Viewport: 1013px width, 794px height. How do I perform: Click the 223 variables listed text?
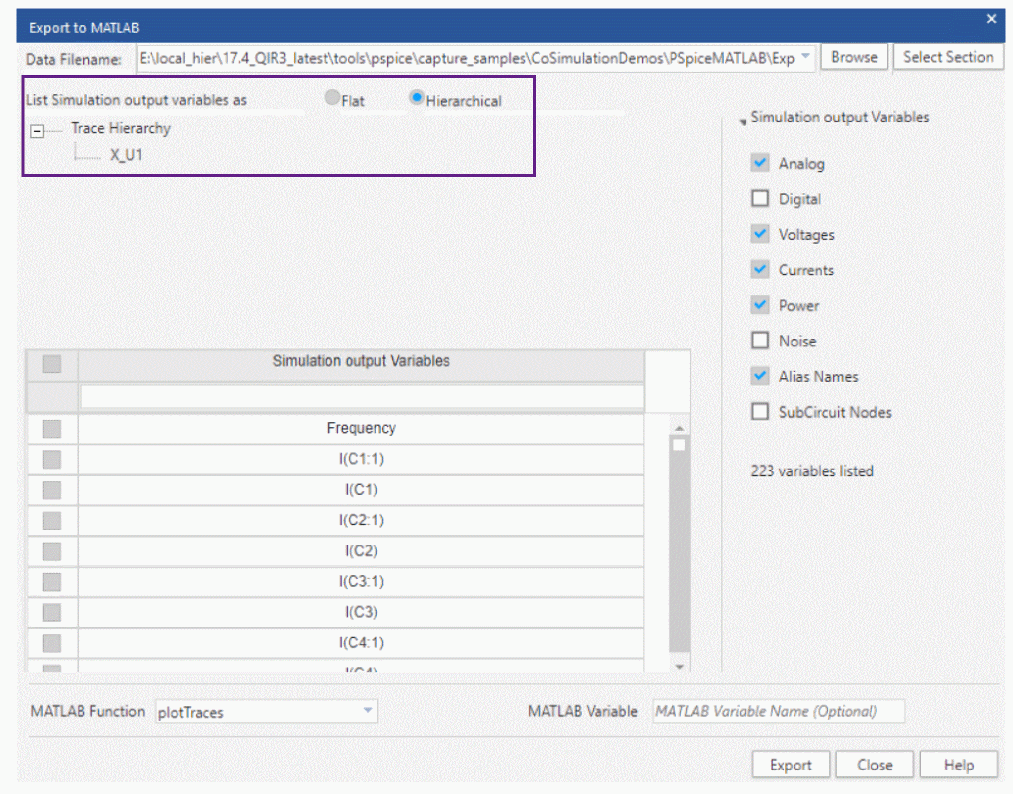pos(812,471)
